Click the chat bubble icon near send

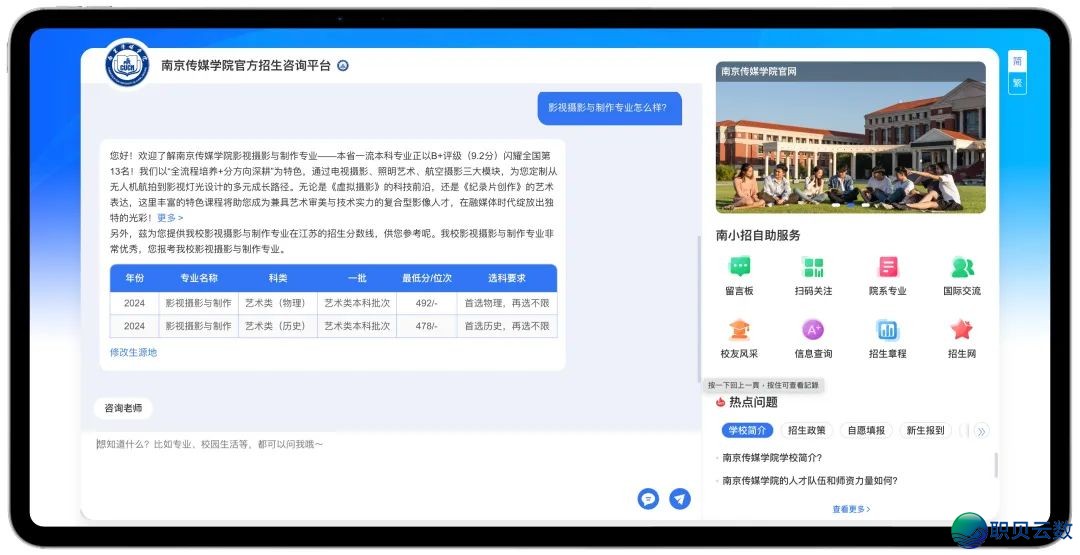(648, 499)
